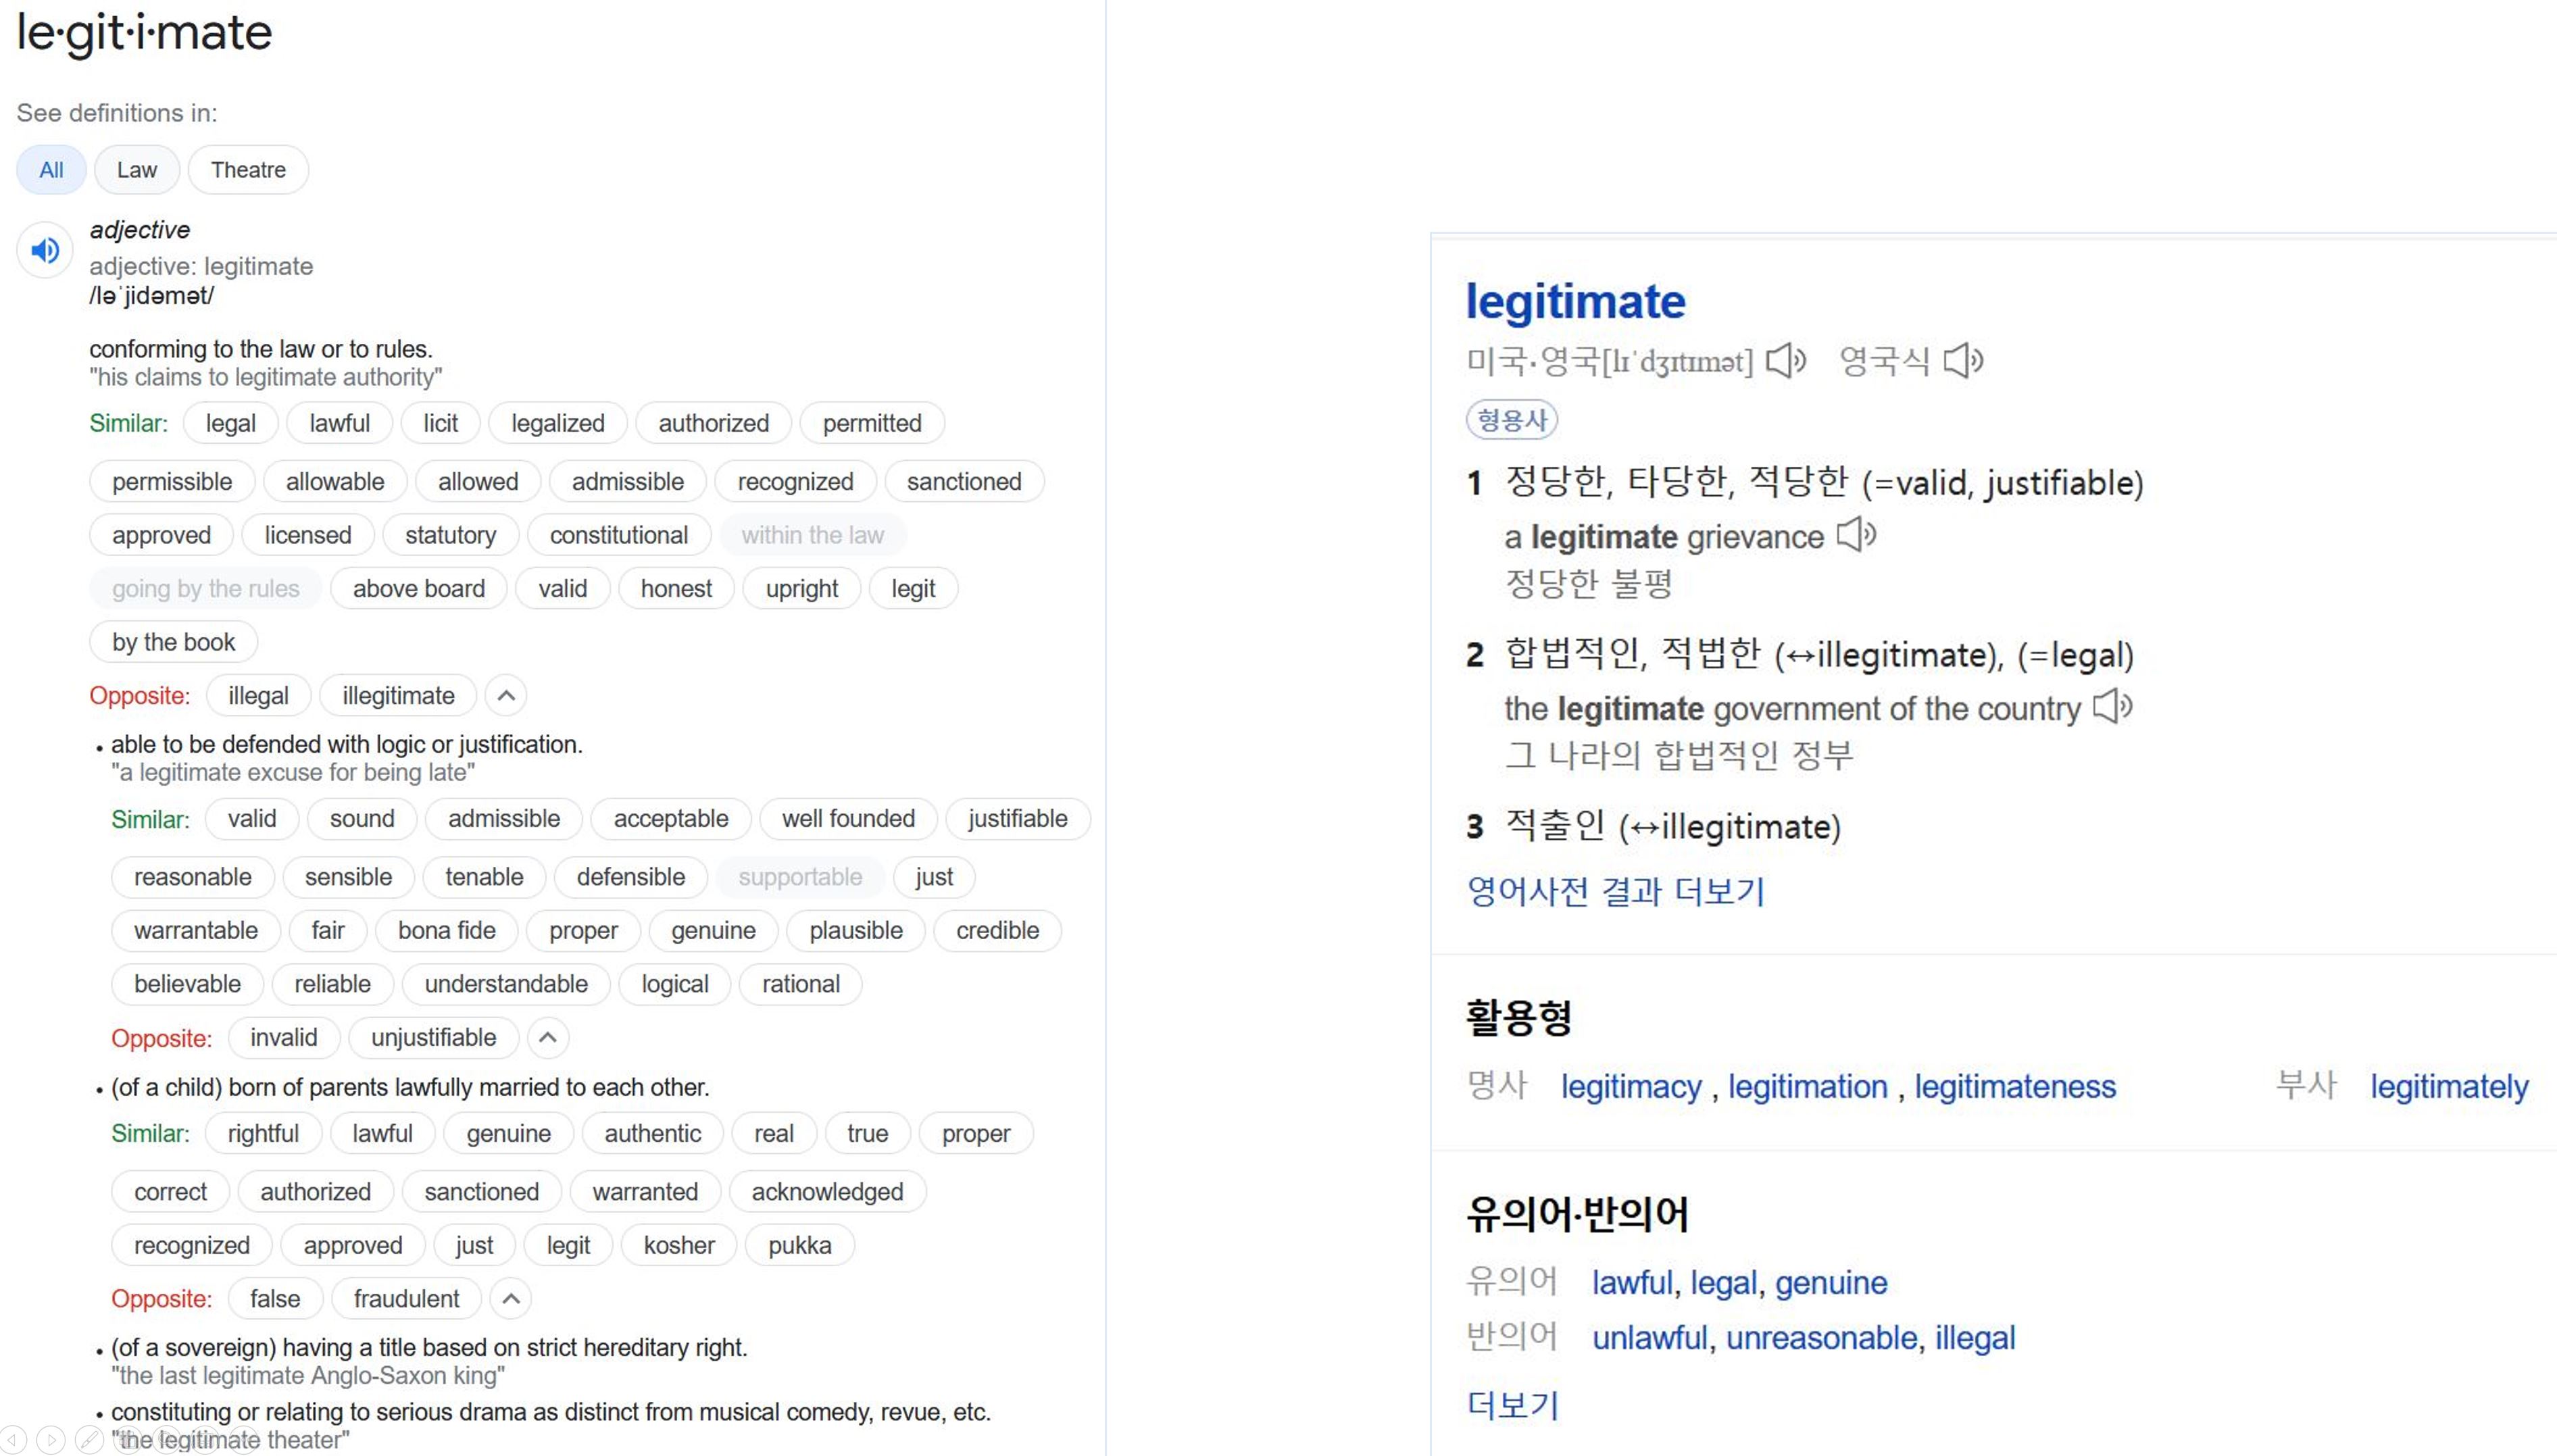Select the All definitions filter
This screenshot has height=1456, width=2557.
click(x=51, y=170)
